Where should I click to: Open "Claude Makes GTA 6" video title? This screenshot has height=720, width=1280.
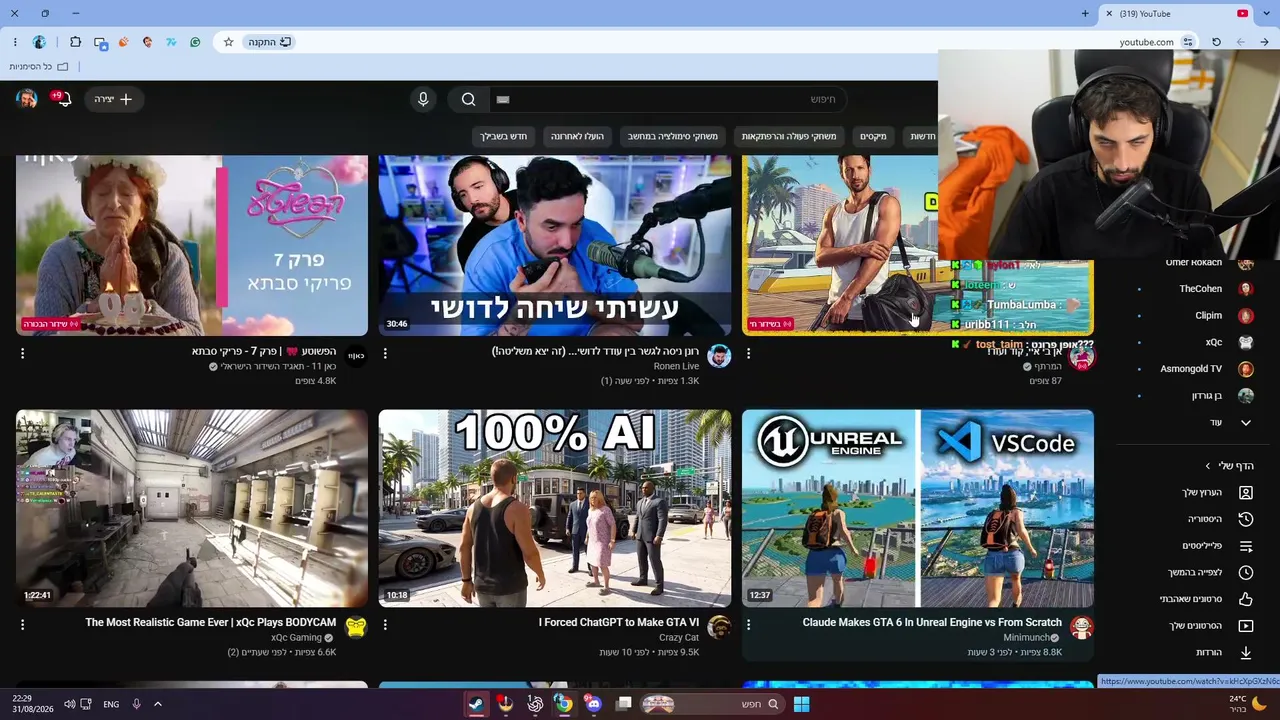click(932, 622)
